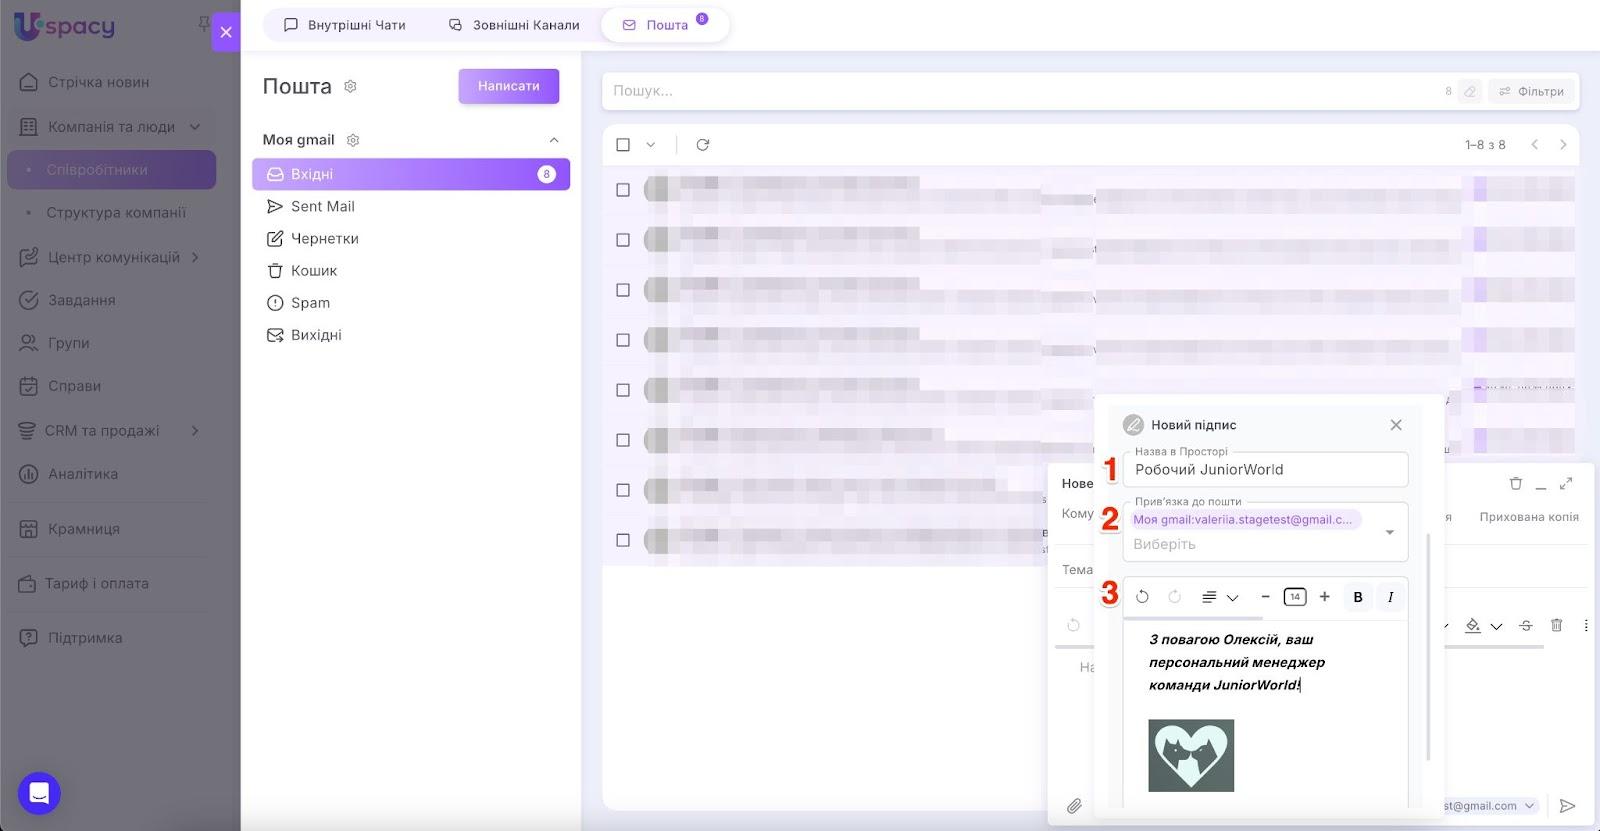Open the chat support widget bubble
The width and height of the screenshot is (1600, 831).
(x=39, y=794)
